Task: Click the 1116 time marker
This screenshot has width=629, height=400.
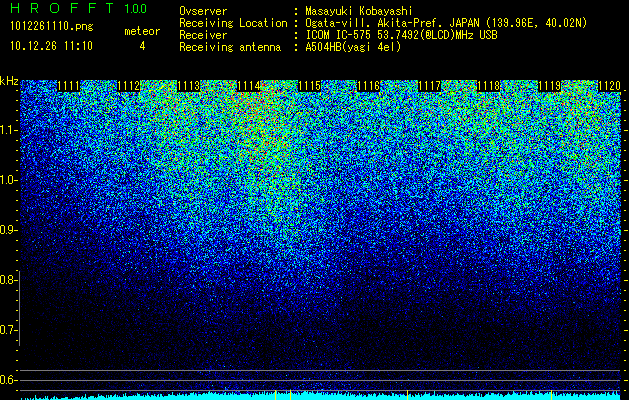Action: pos(369,86)
